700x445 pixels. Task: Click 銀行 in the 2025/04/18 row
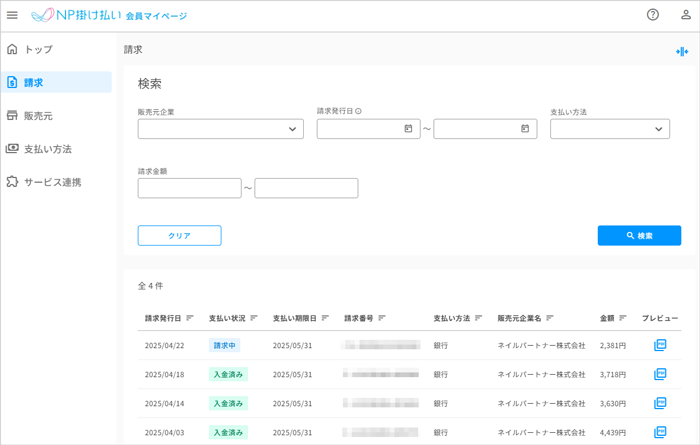[x=441, y=374]
